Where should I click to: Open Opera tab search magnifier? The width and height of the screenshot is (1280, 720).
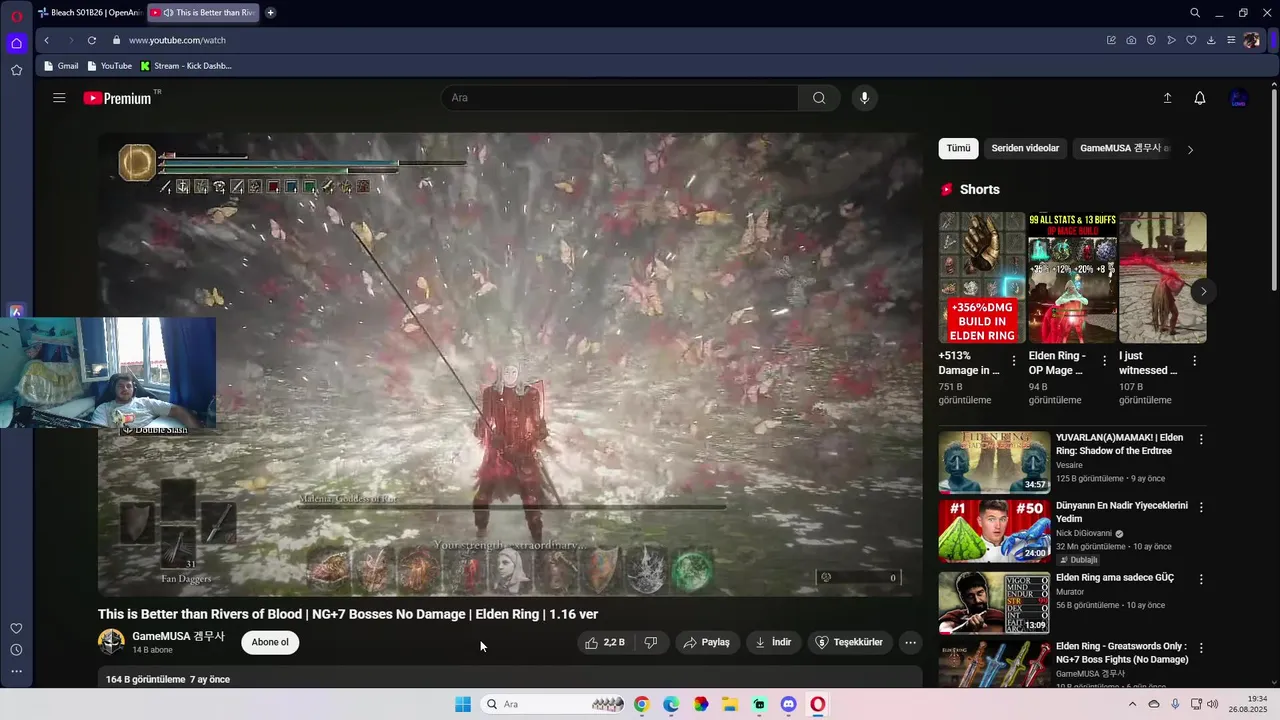pyautogui.click(x=1195, y=13)
